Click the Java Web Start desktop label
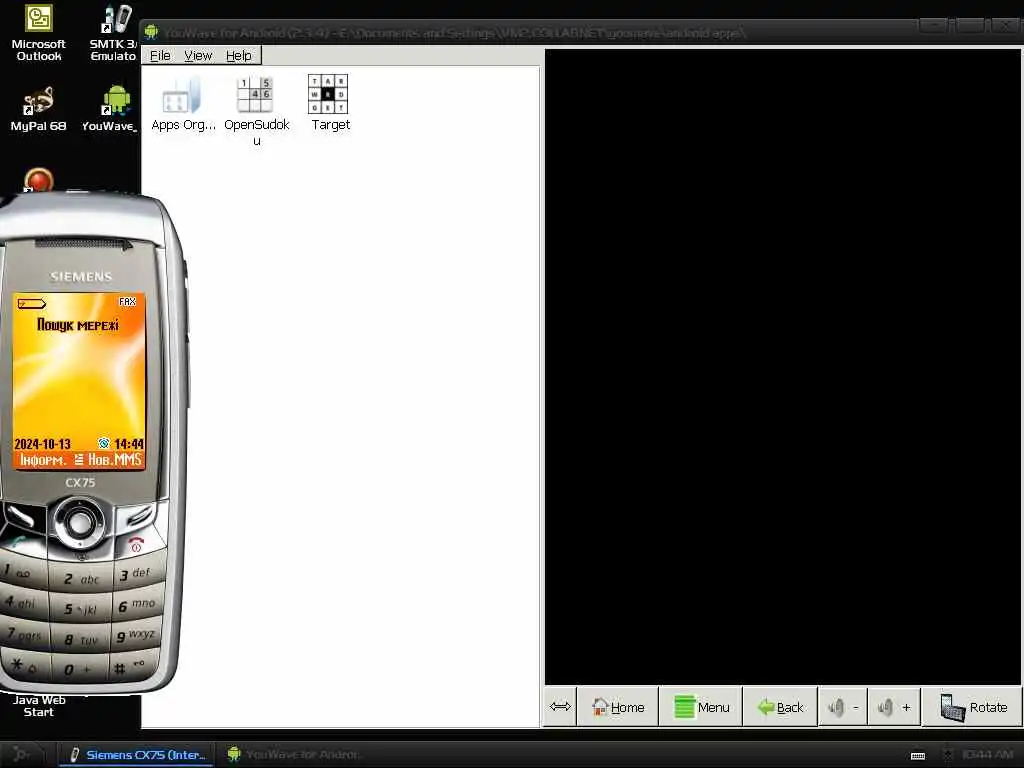Image resolution: width=1024 pixels, height=768 pixels. tap(39, 706)
